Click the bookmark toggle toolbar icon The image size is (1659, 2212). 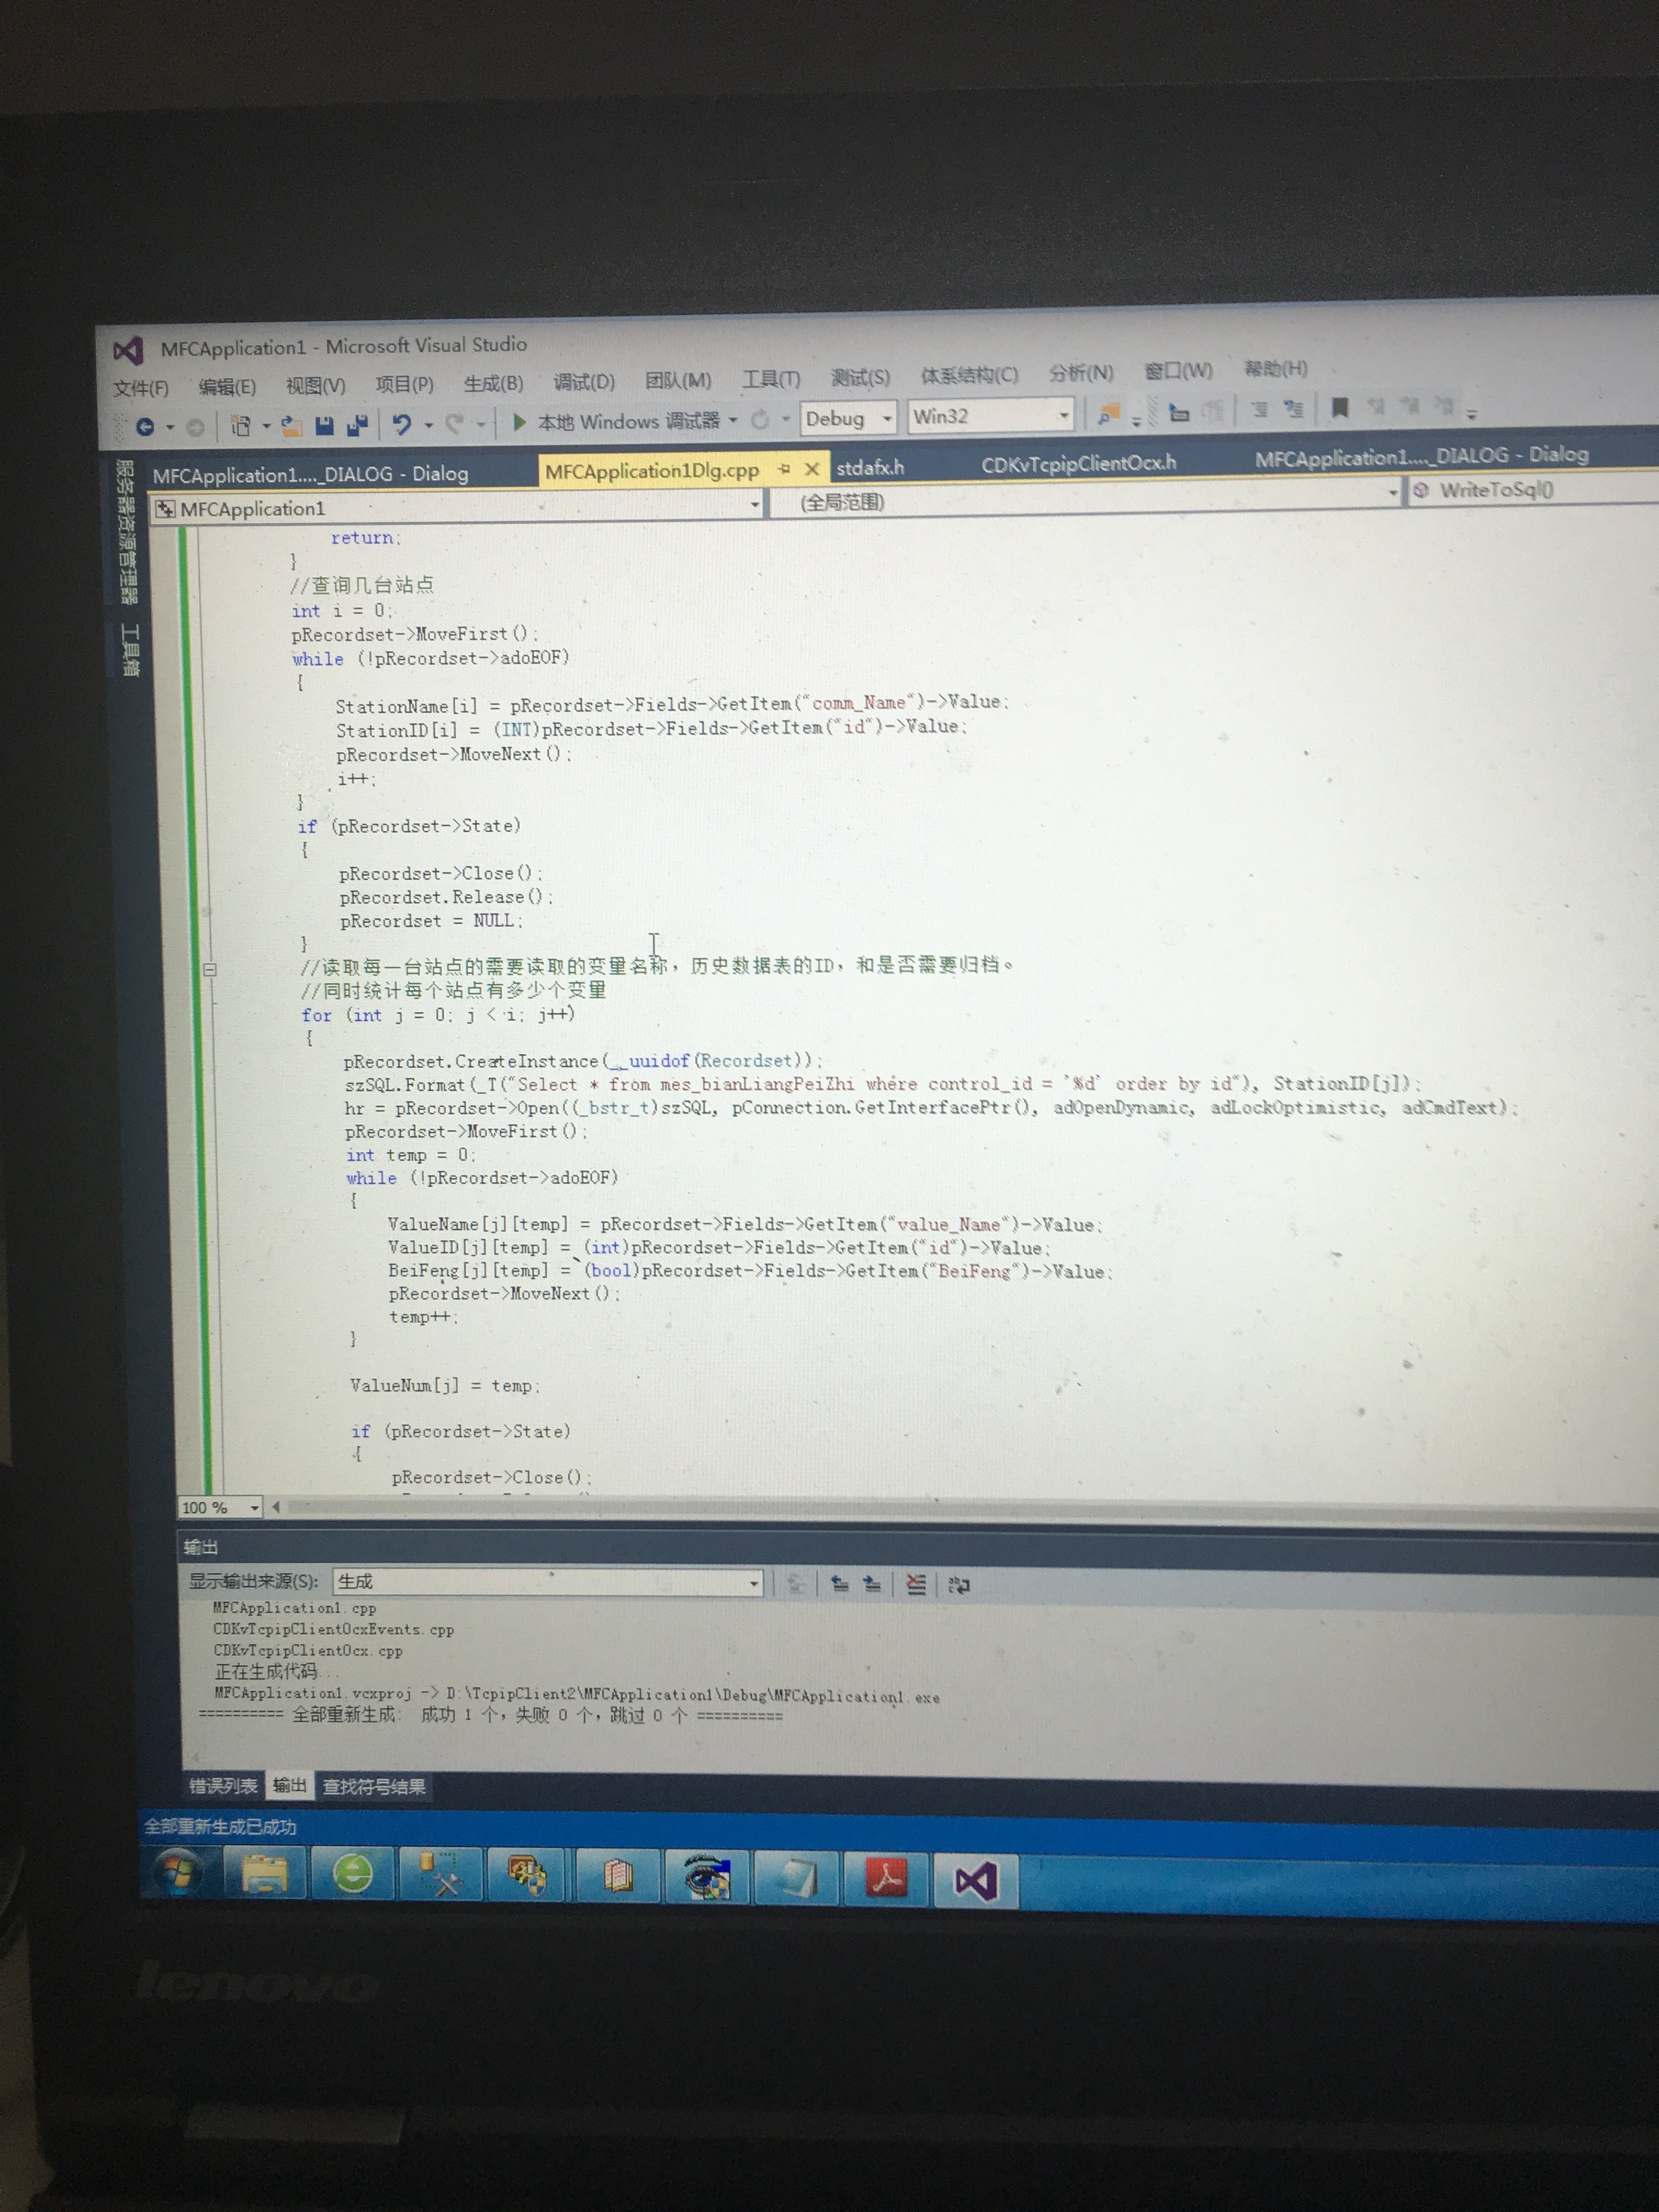pyautogui.click(x=1340, y=407)
